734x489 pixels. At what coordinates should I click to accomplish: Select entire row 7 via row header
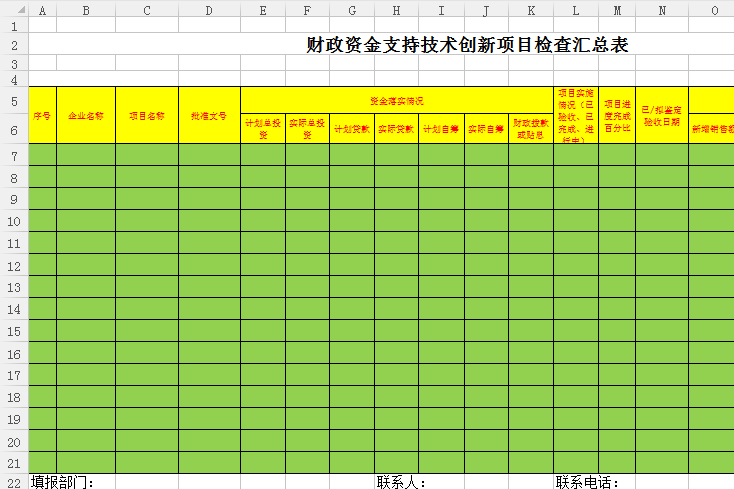14,155
